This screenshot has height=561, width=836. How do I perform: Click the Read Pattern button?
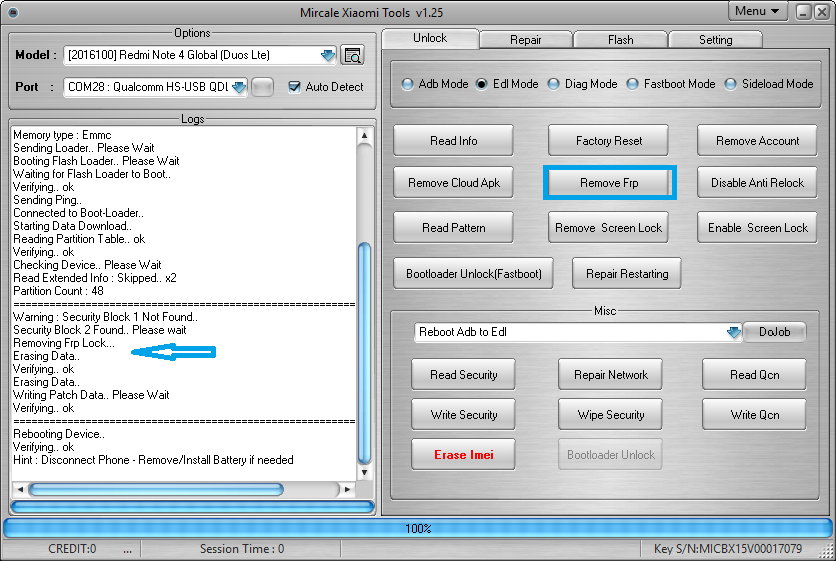click(x=454, y=228)
